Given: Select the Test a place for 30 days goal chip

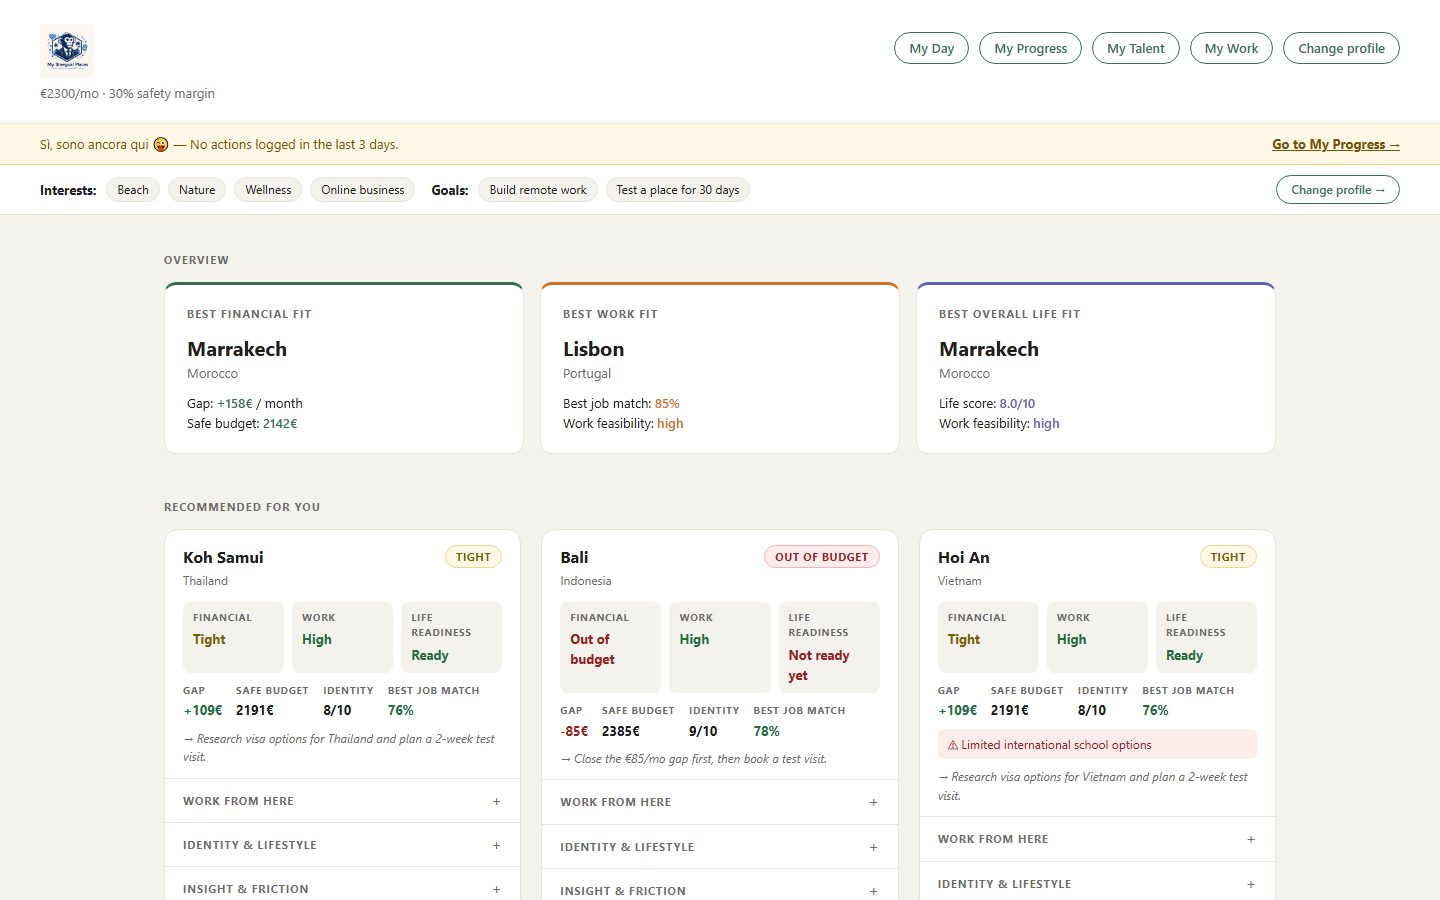Looking at the screenshot, I should (x=678, y=190).
